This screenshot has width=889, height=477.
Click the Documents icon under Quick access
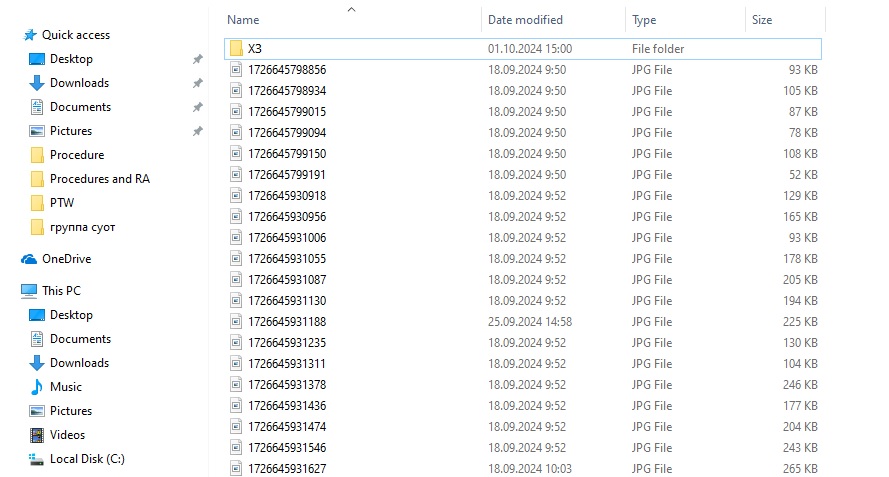point(37,107)
